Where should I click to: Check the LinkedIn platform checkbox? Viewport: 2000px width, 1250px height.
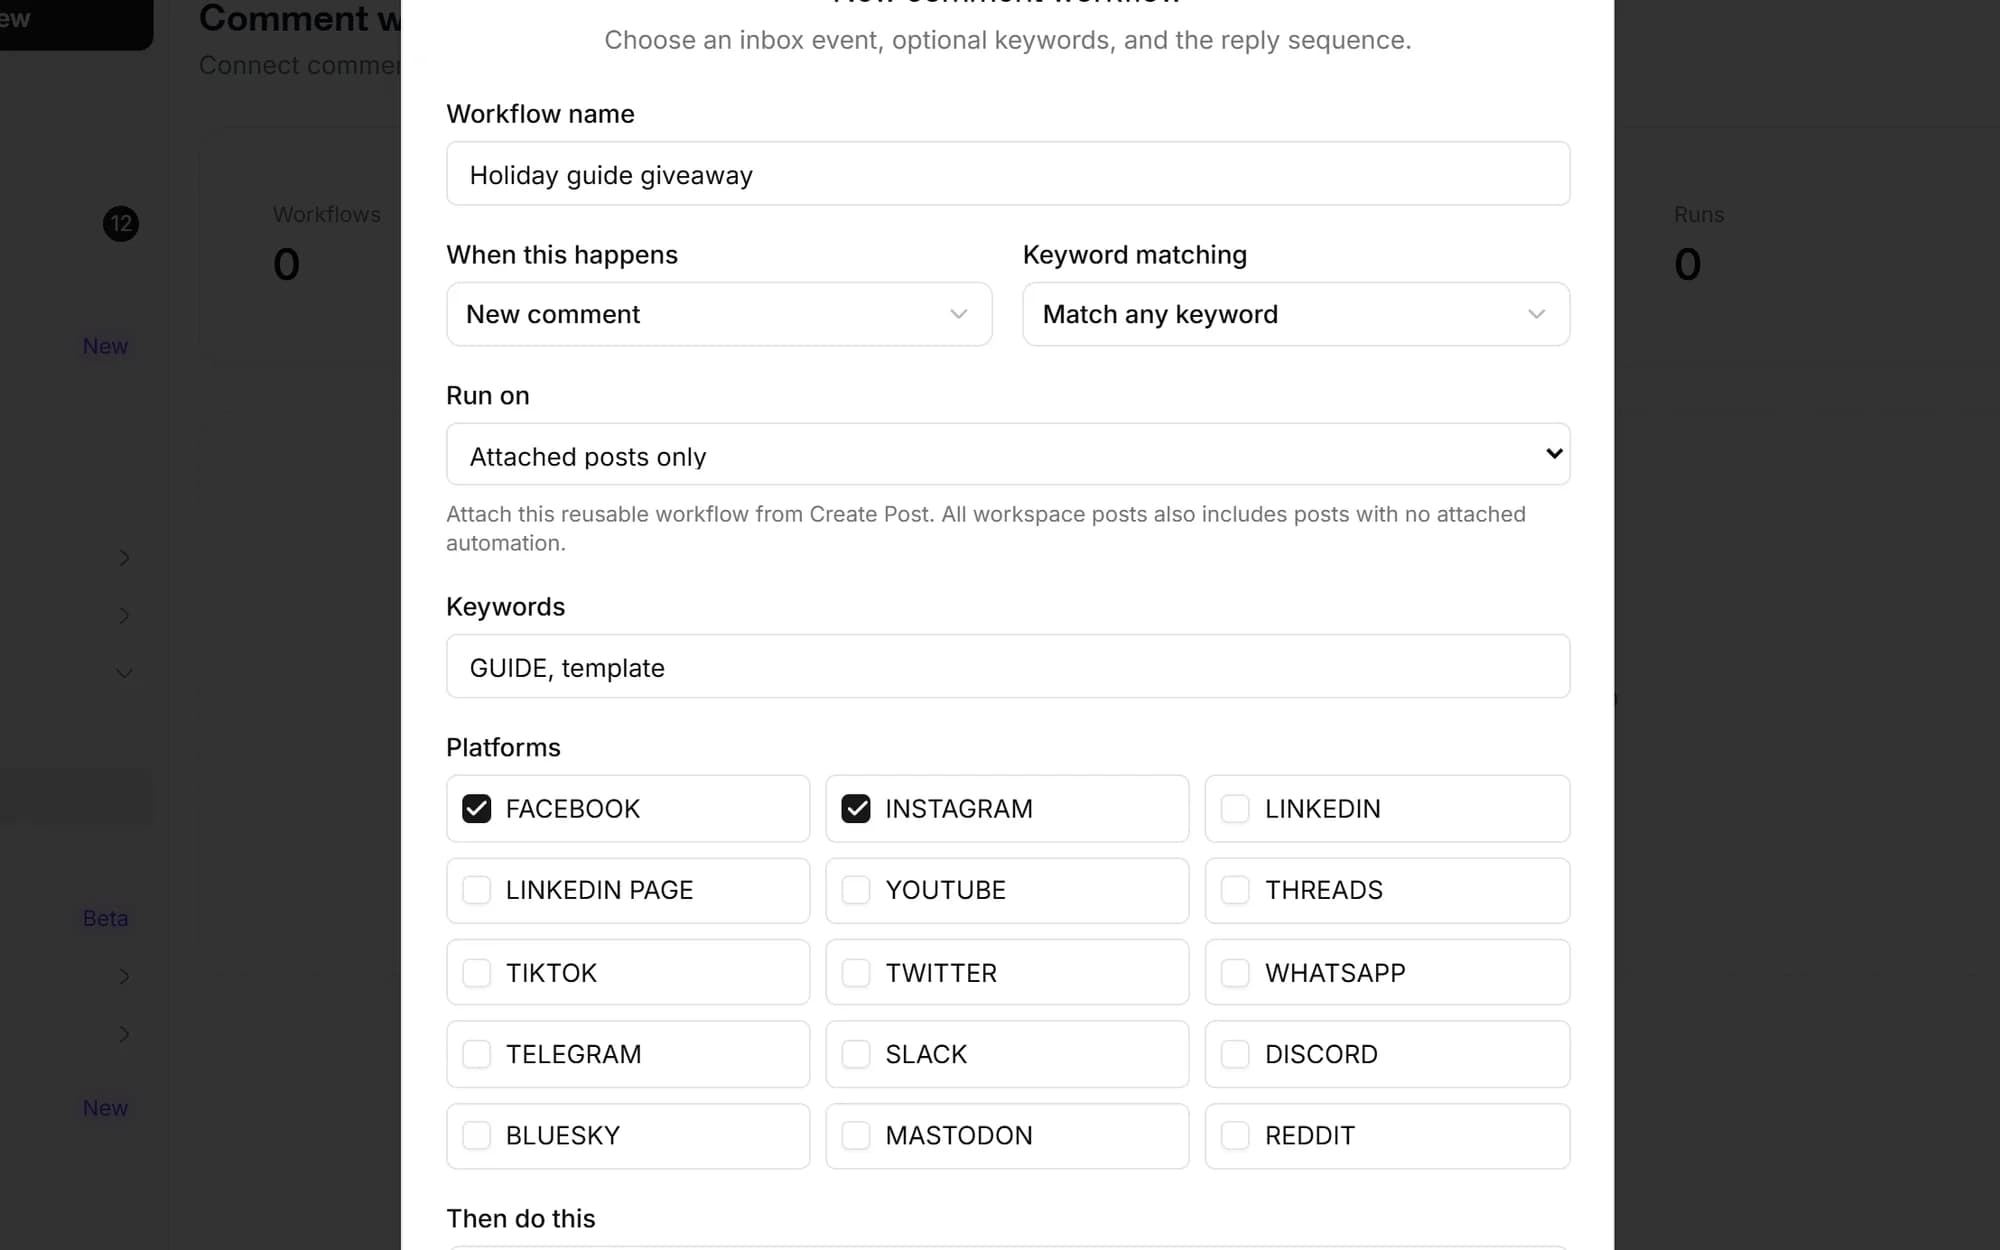point(1235,808)
